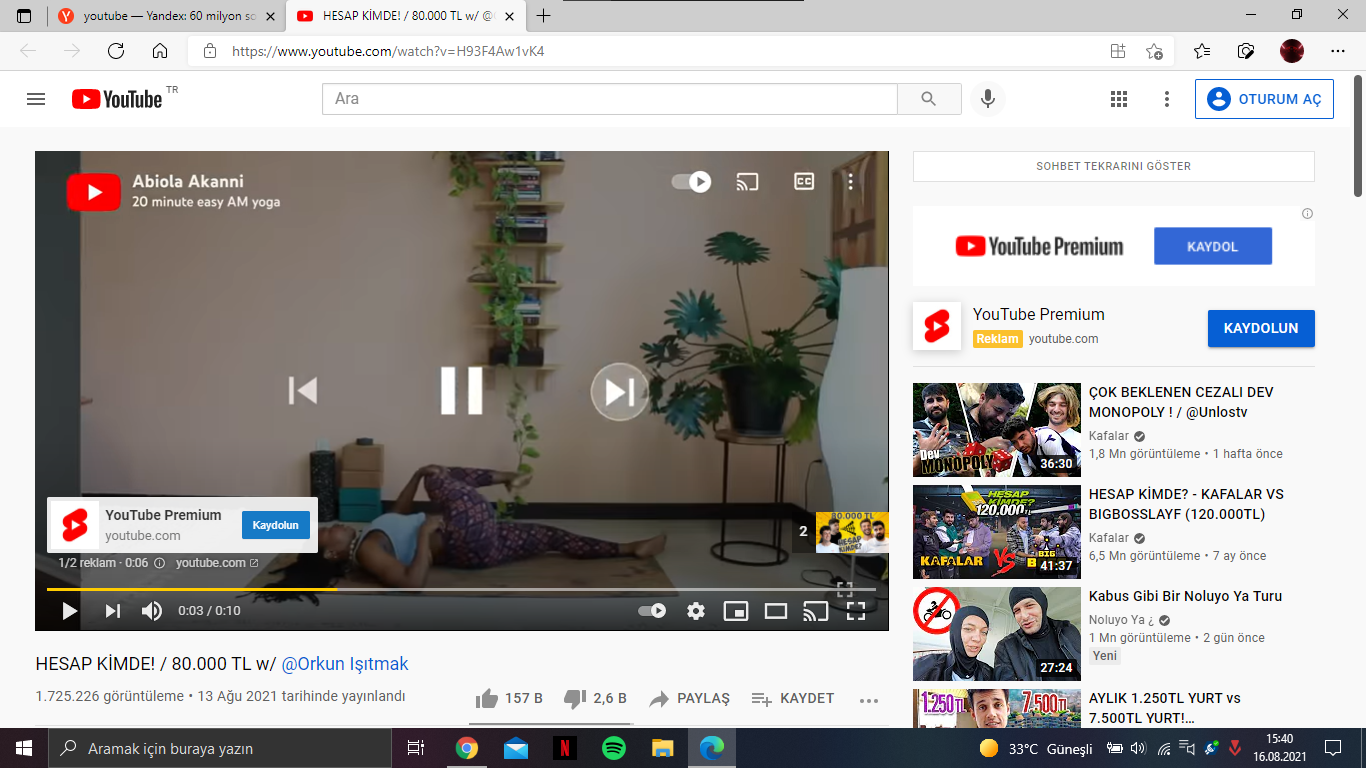The image size is (1366, 768).
Task: Toggle the autoplay switch in bottom control bar
Action: click(652, 611)
